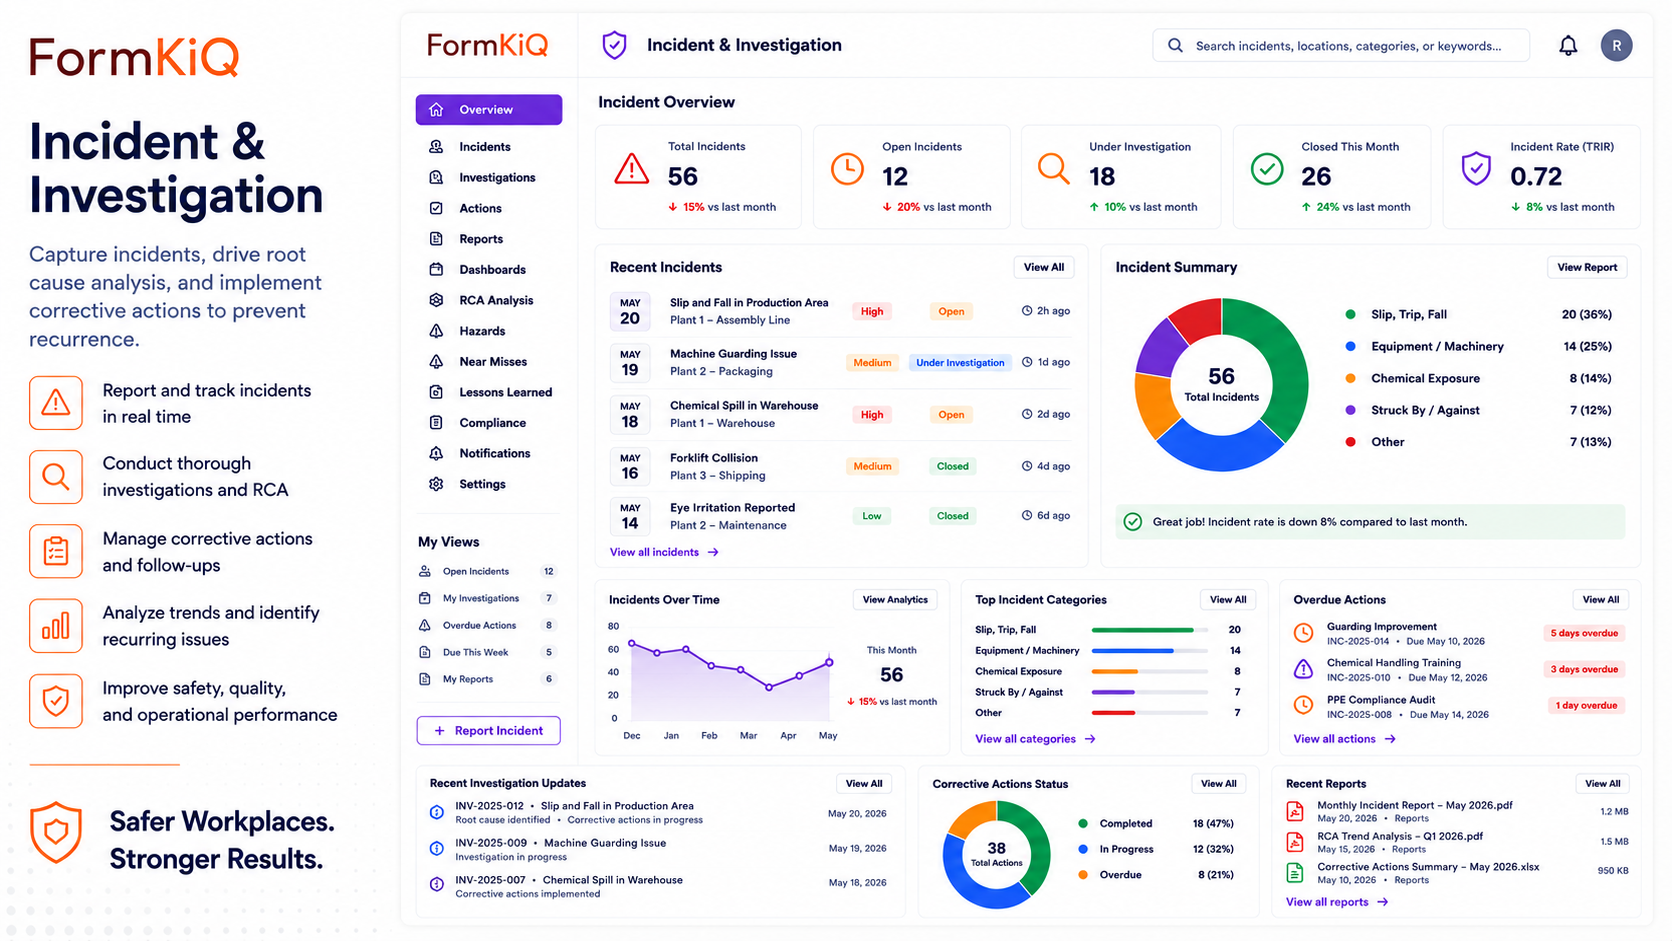This screenshot has width=1672, height=941.
Task: Follow the View all actions link
Action: pos(1344,739)
